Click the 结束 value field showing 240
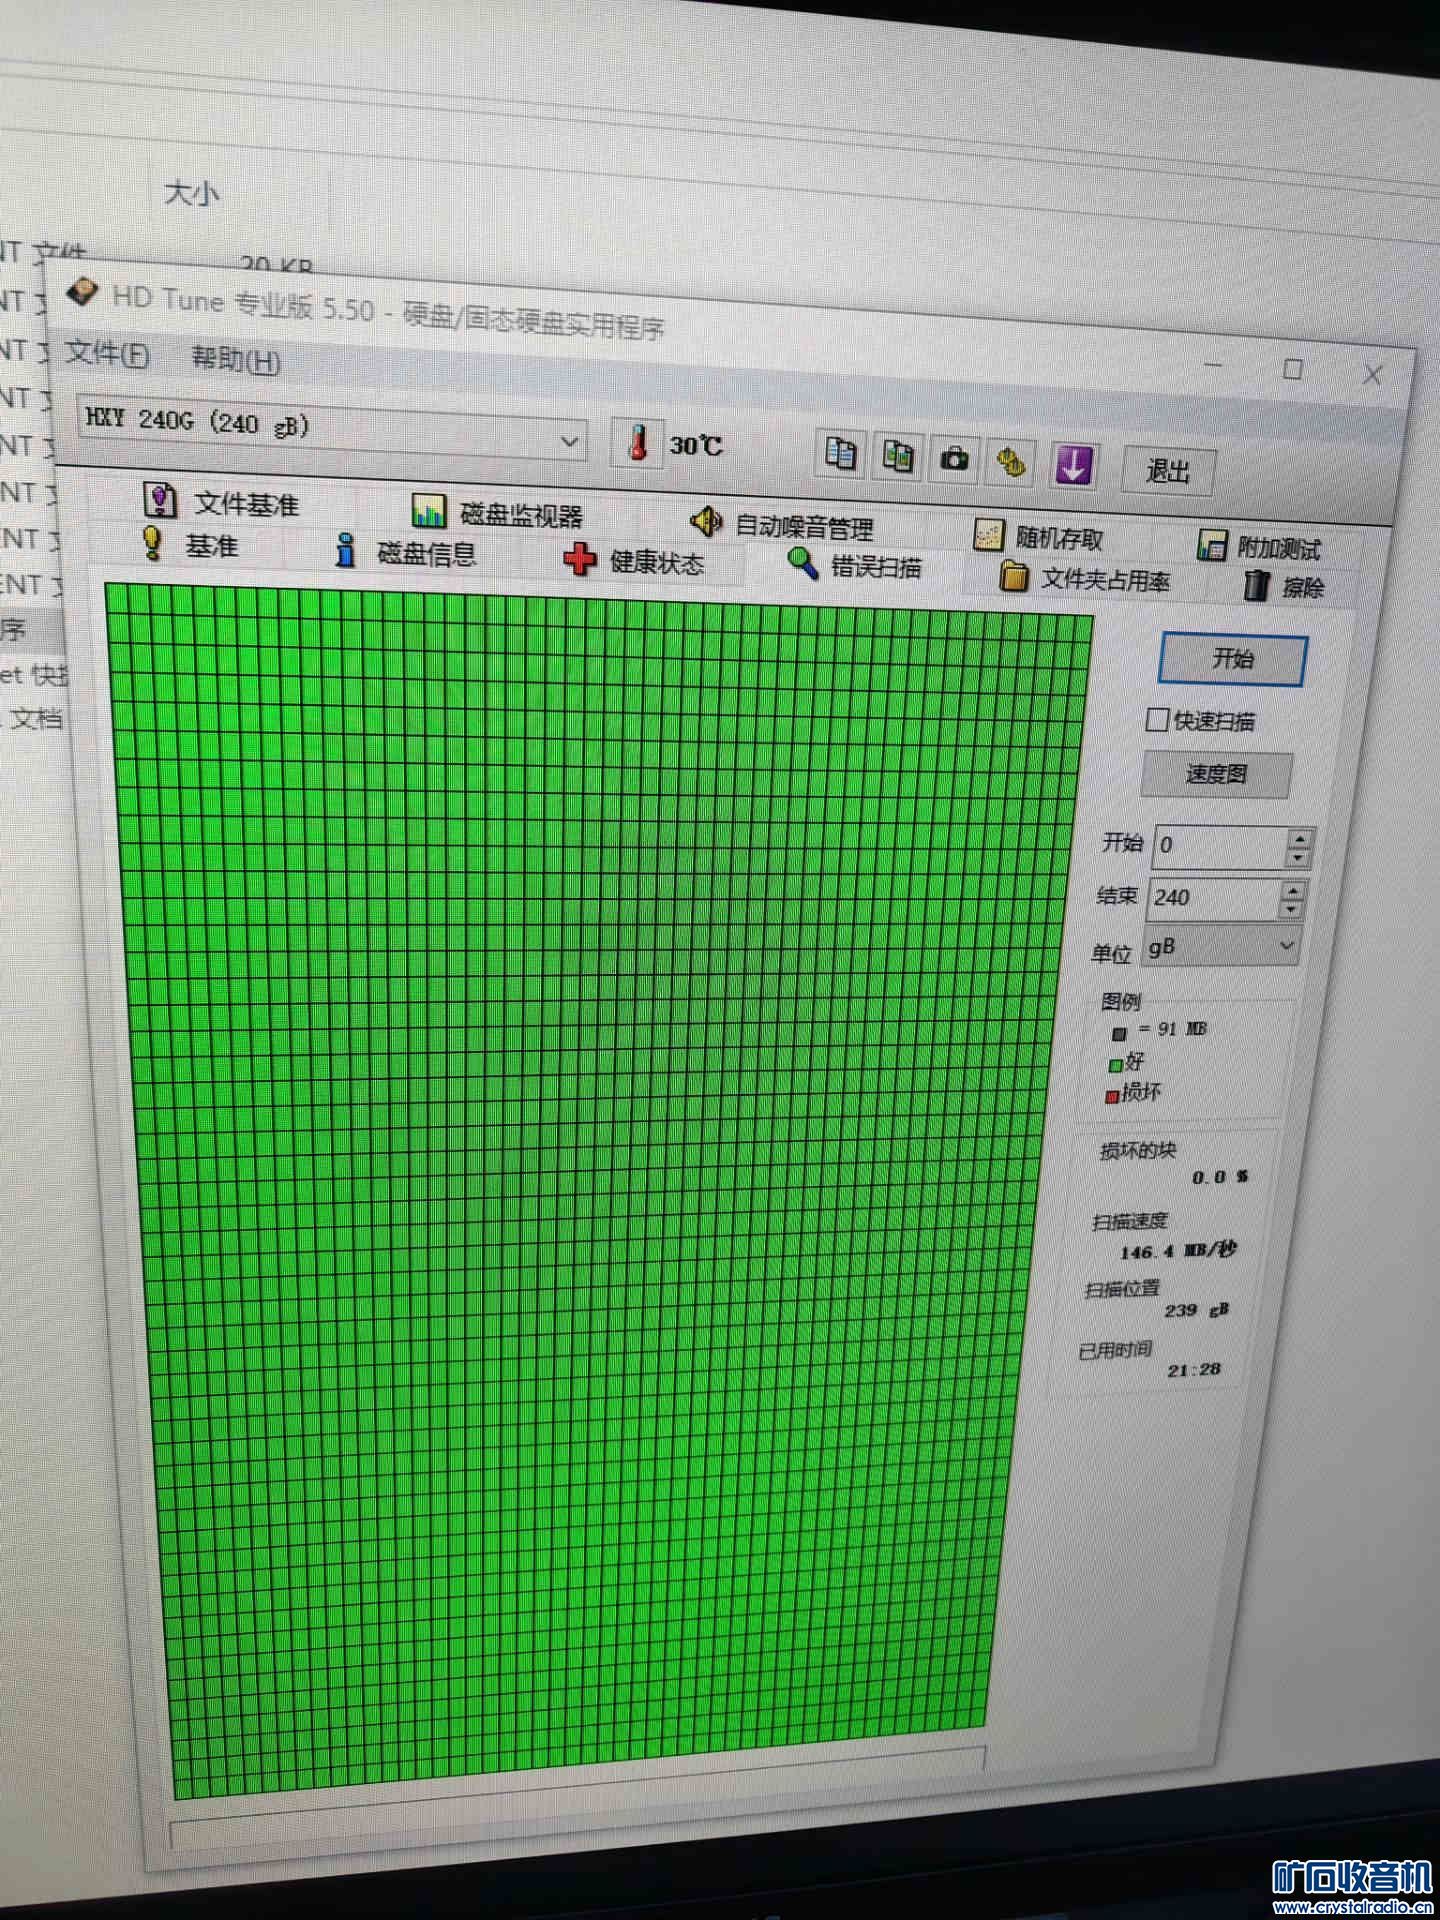This screenshot has height=1920, width=1440. pyautogui.click(x=1214, y=897)
